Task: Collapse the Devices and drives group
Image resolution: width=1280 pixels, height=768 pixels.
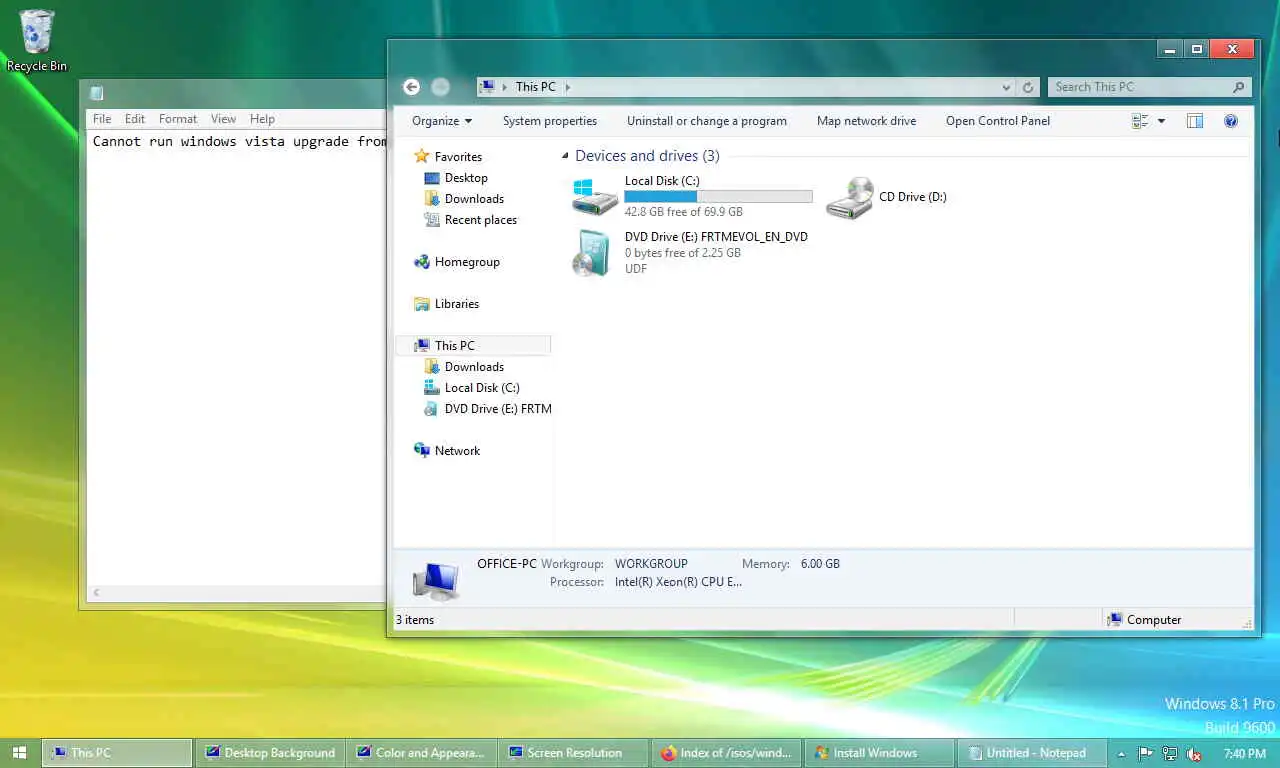Action: 566,156
